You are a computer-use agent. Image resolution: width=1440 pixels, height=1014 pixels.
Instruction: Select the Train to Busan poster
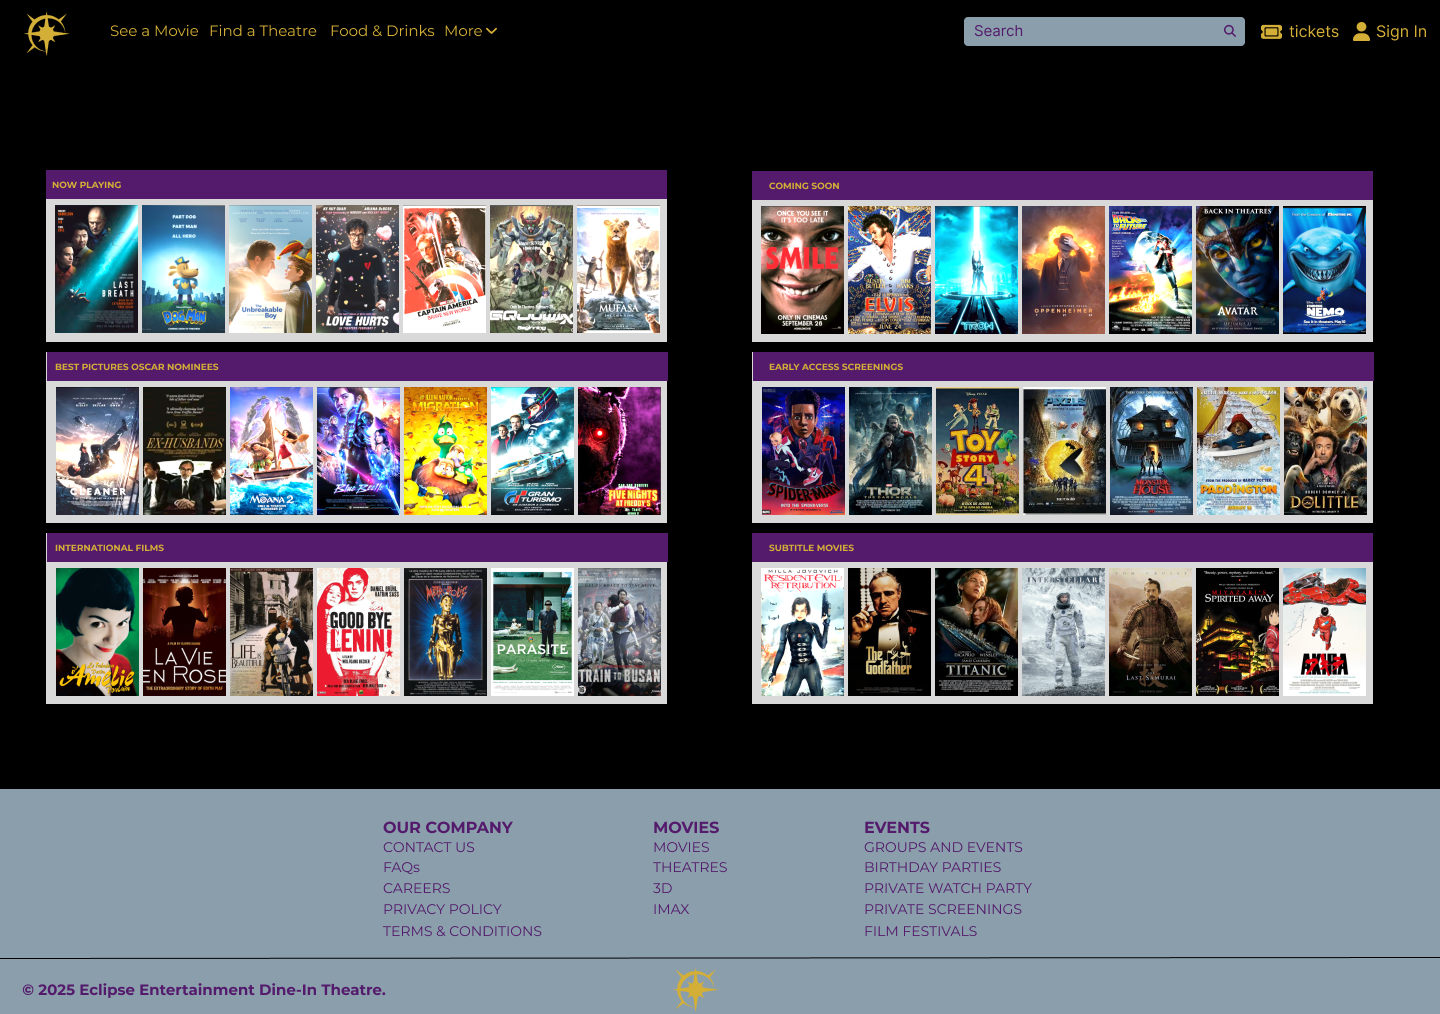(619, 632)
